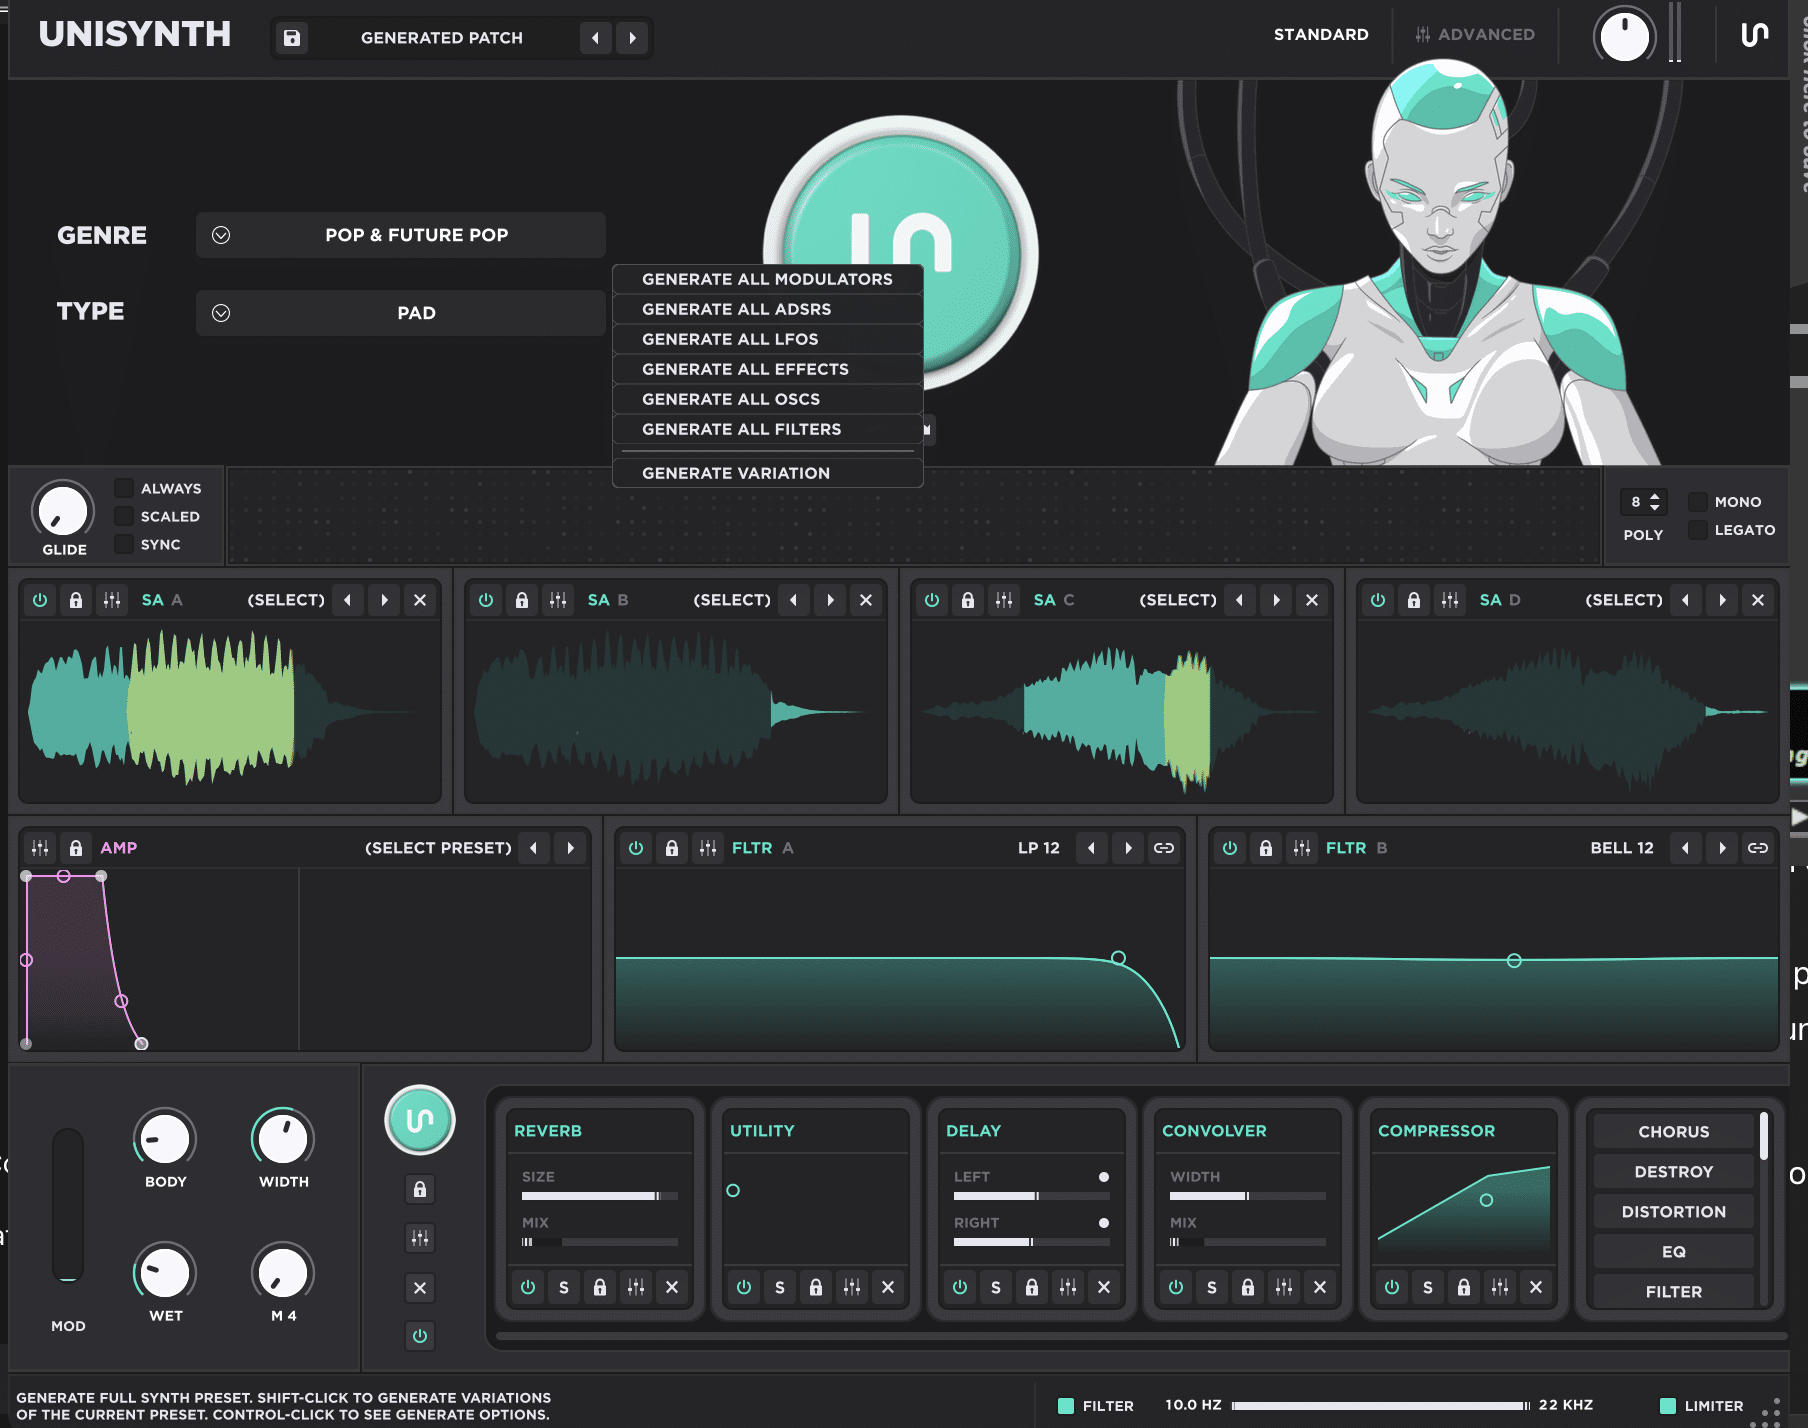Click the save patch floppy disk icon
The height and width of the screenshot is (1428, 1808).
(x=292, y=38)
